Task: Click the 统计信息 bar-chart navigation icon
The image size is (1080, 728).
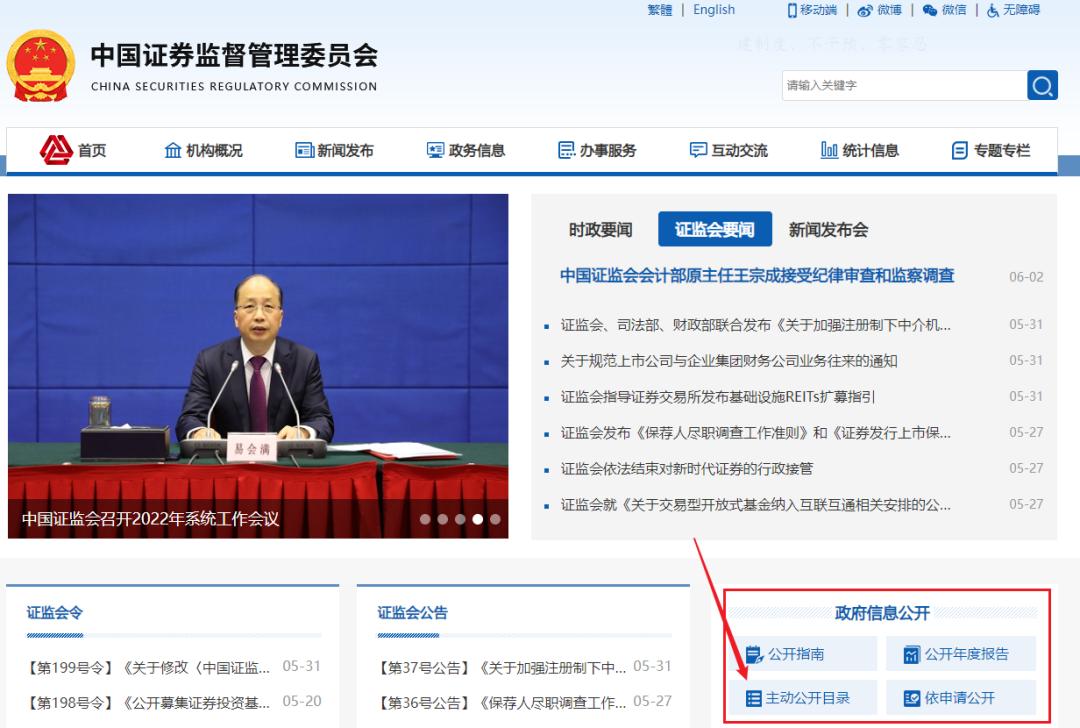Action: pos(831,149)
